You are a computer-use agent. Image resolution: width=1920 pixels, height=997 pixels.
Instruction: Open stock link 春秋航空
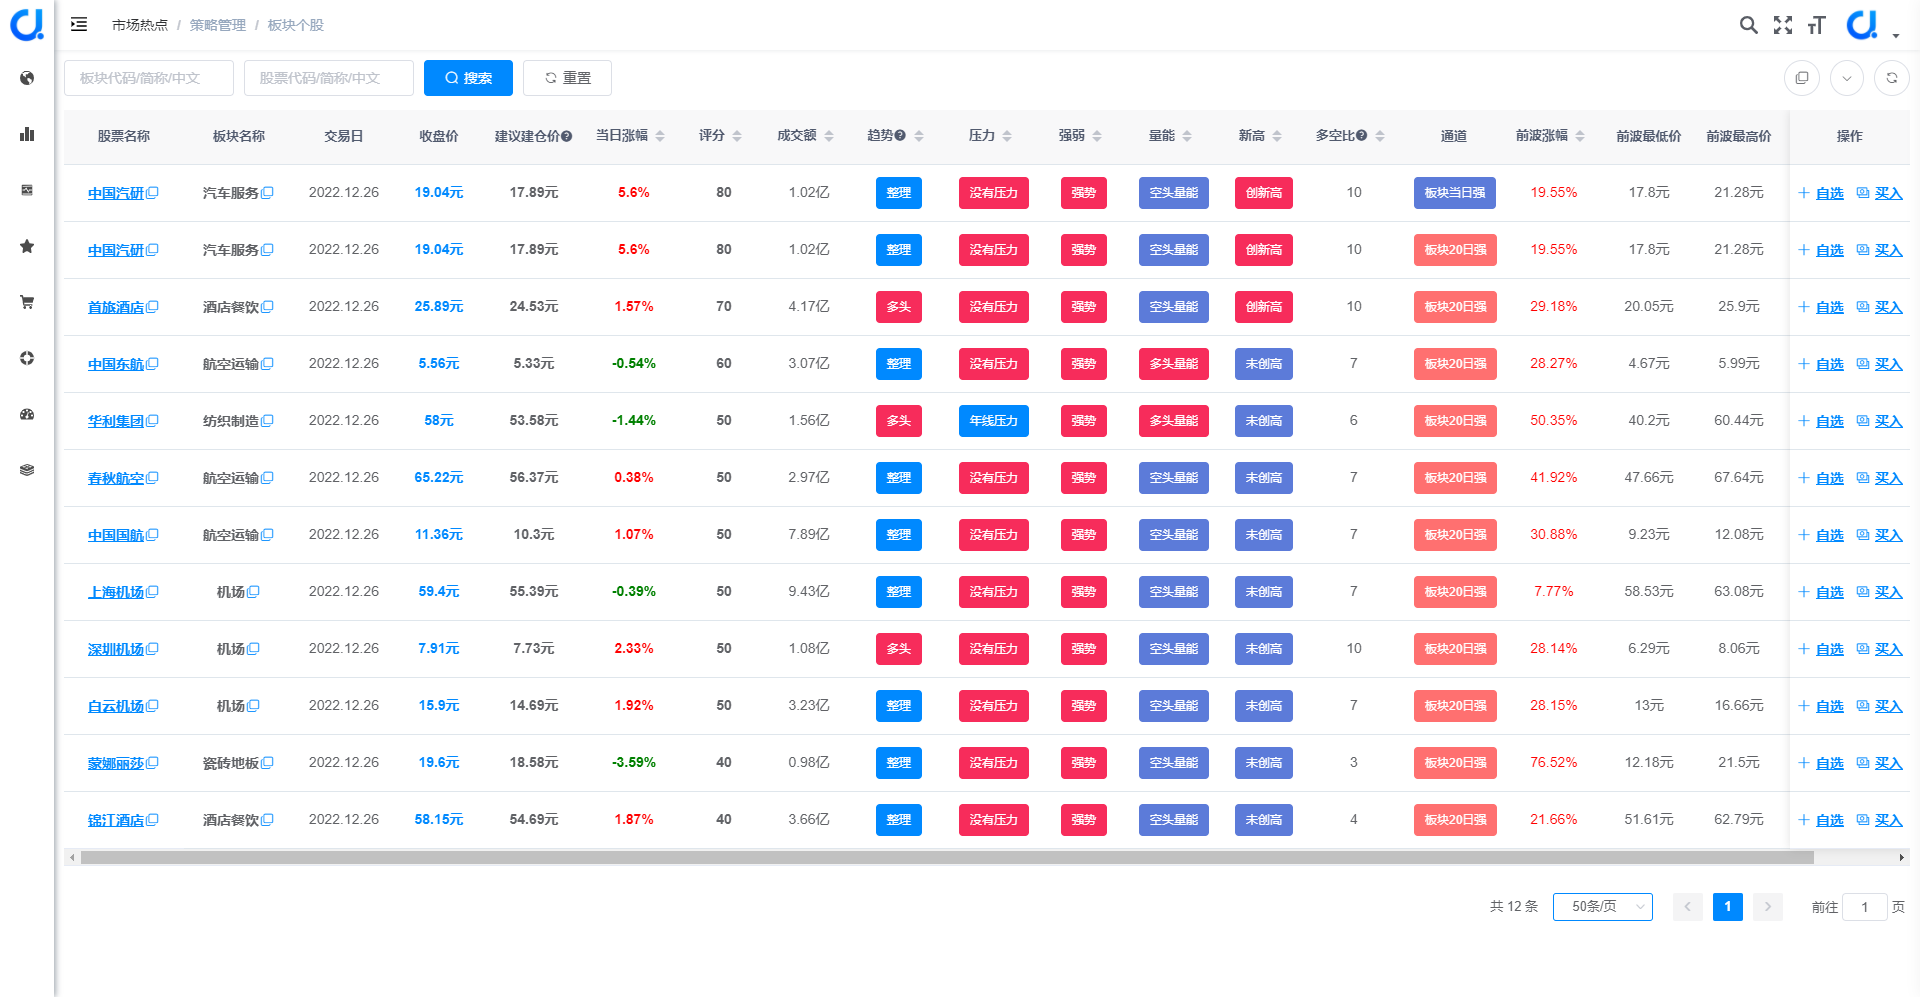[x=116, y=478]
